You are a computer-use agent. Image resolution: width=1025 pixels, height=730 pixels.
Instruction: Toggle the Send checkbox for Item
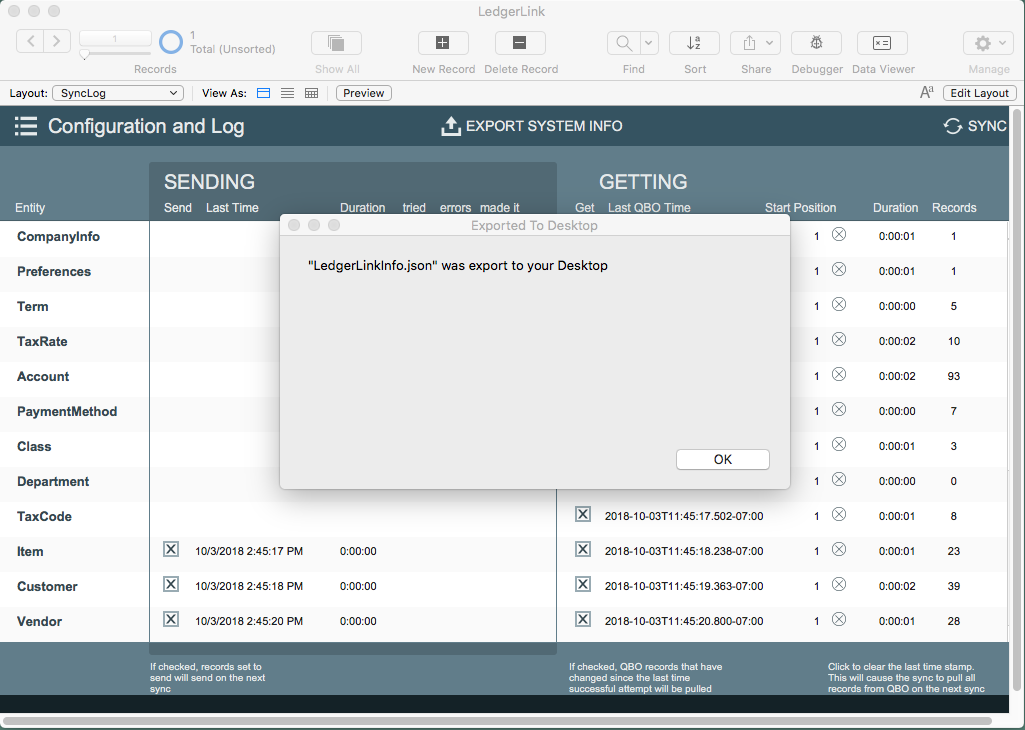coord(171,549)
